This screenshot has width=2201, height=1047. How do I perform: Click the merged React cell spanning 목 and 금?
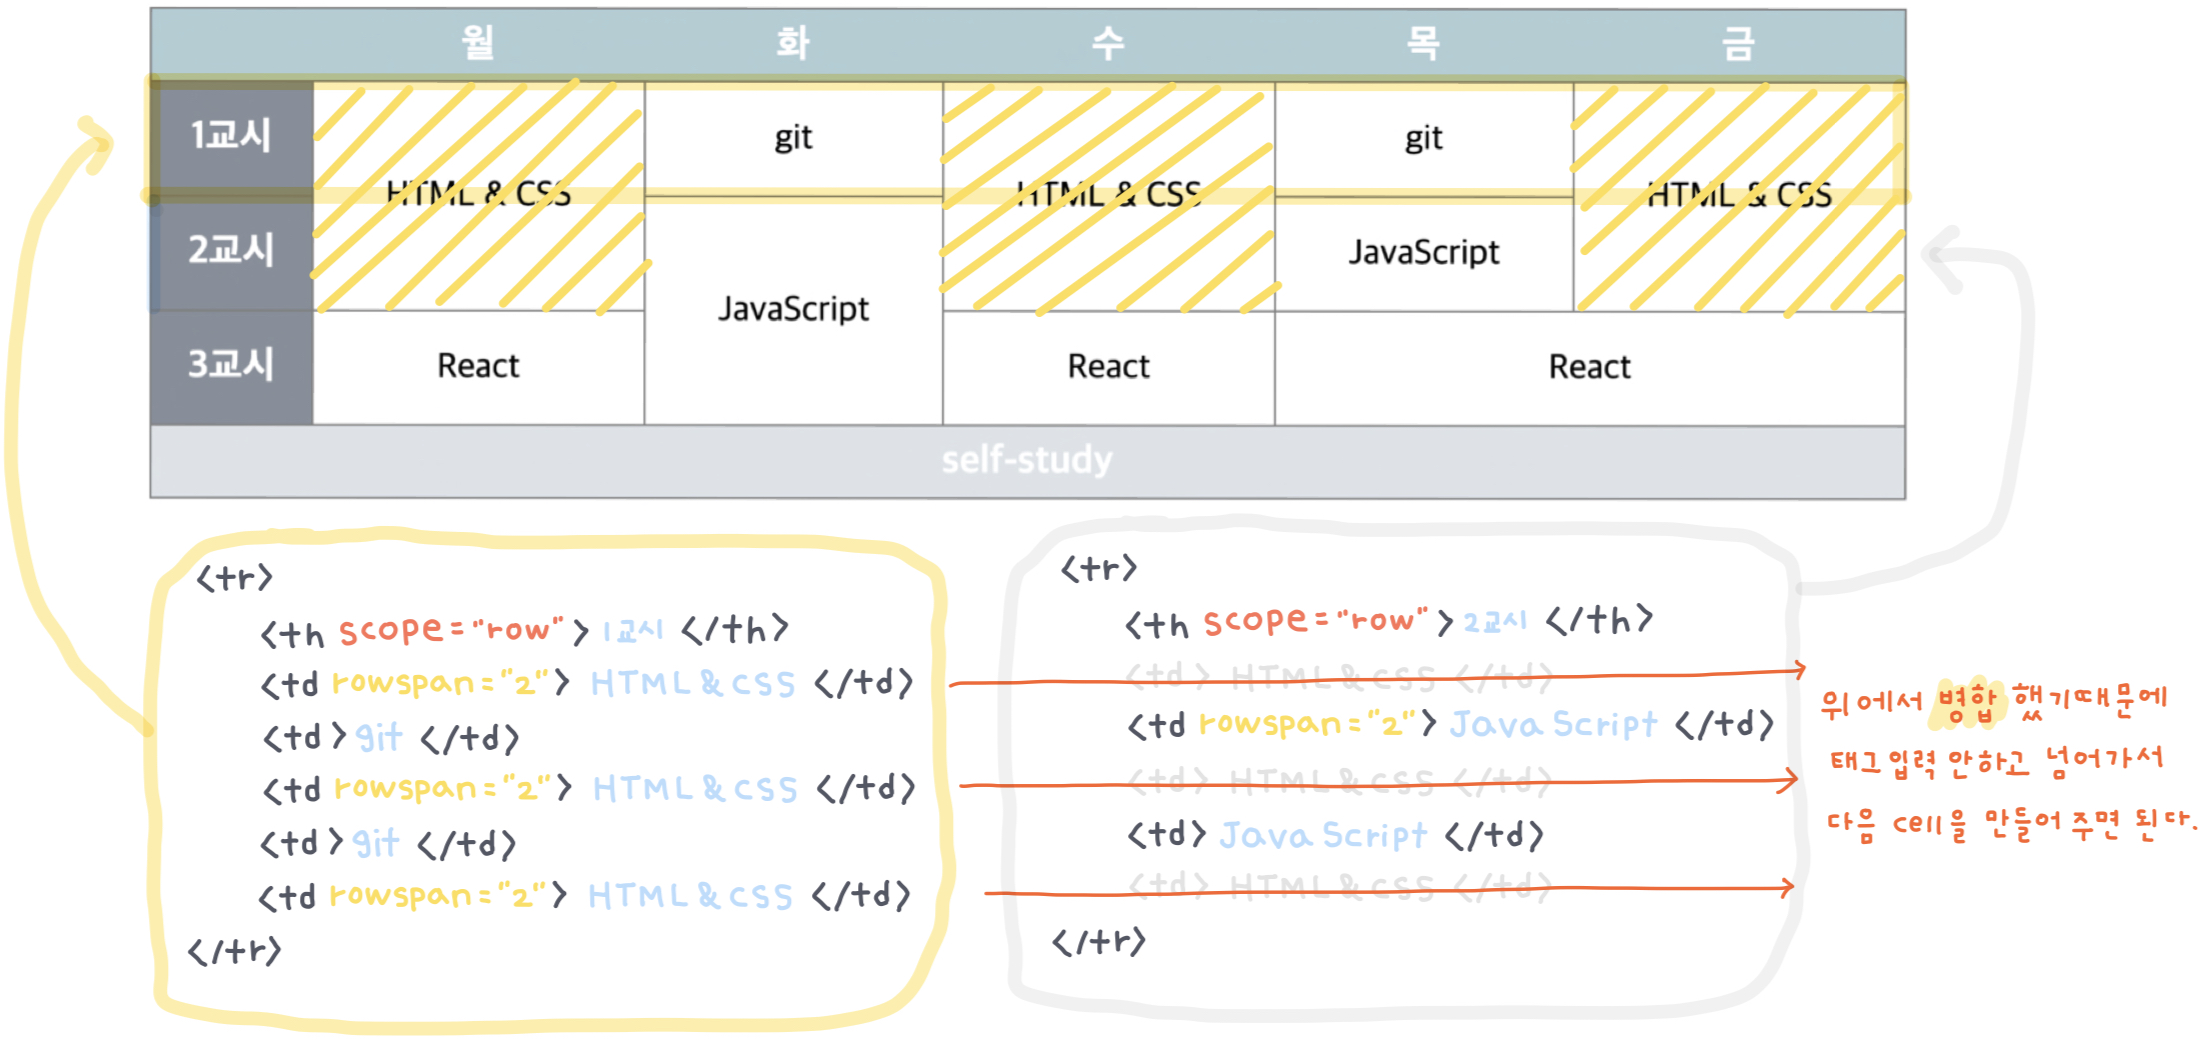[1589, 367]
